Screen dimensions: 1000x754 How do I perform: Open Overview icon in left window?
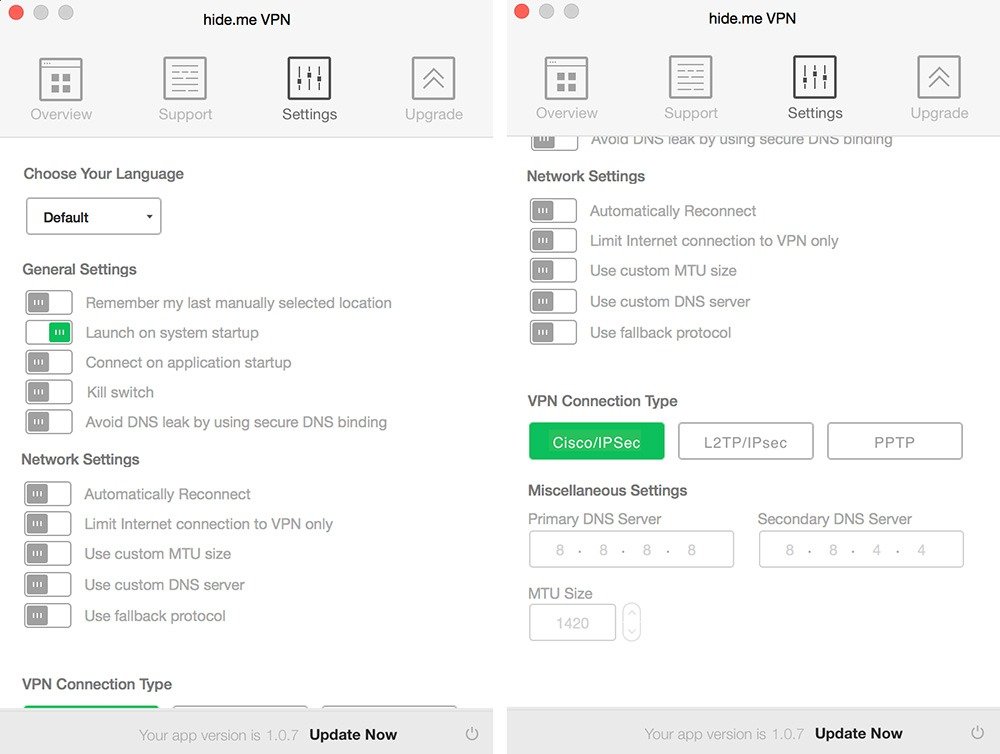[61, 79]
